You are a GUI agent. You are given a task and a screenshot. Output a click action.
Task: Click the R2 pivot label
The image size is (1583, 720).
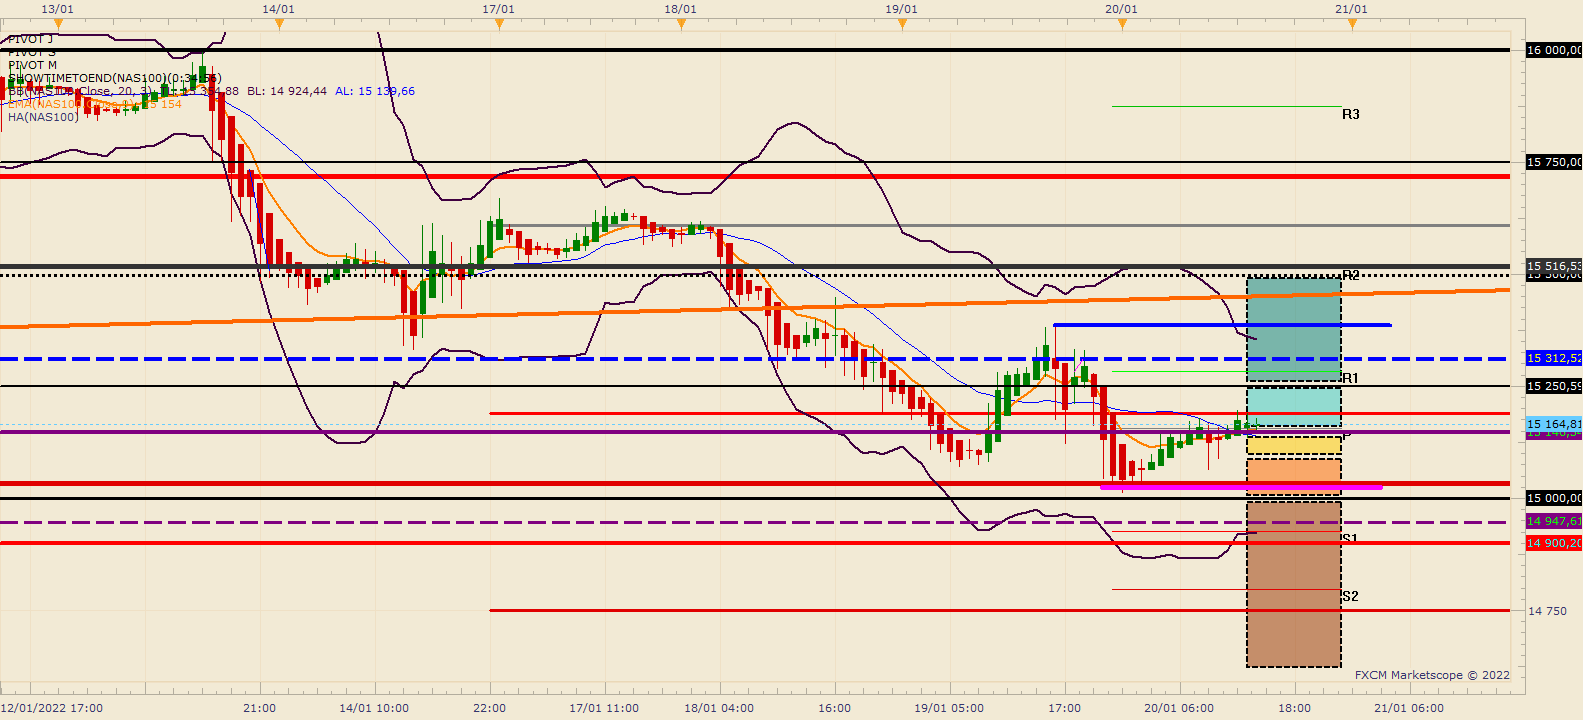coord(1351,275)
